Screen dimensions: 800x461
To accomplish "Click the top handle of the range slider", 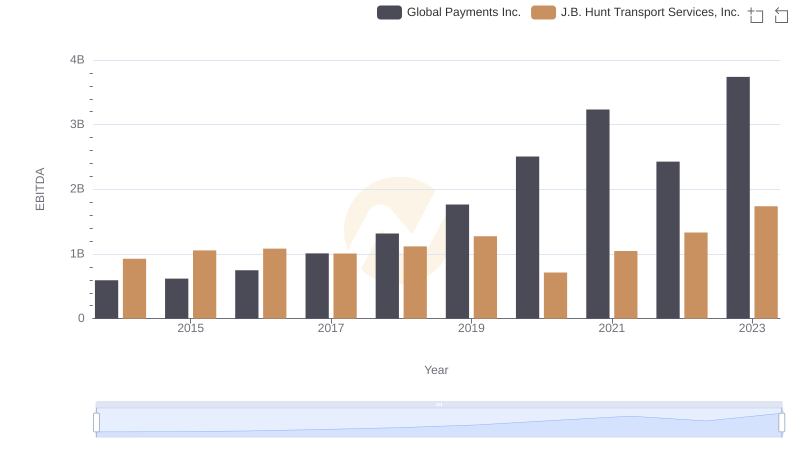I will pos(439,404).
